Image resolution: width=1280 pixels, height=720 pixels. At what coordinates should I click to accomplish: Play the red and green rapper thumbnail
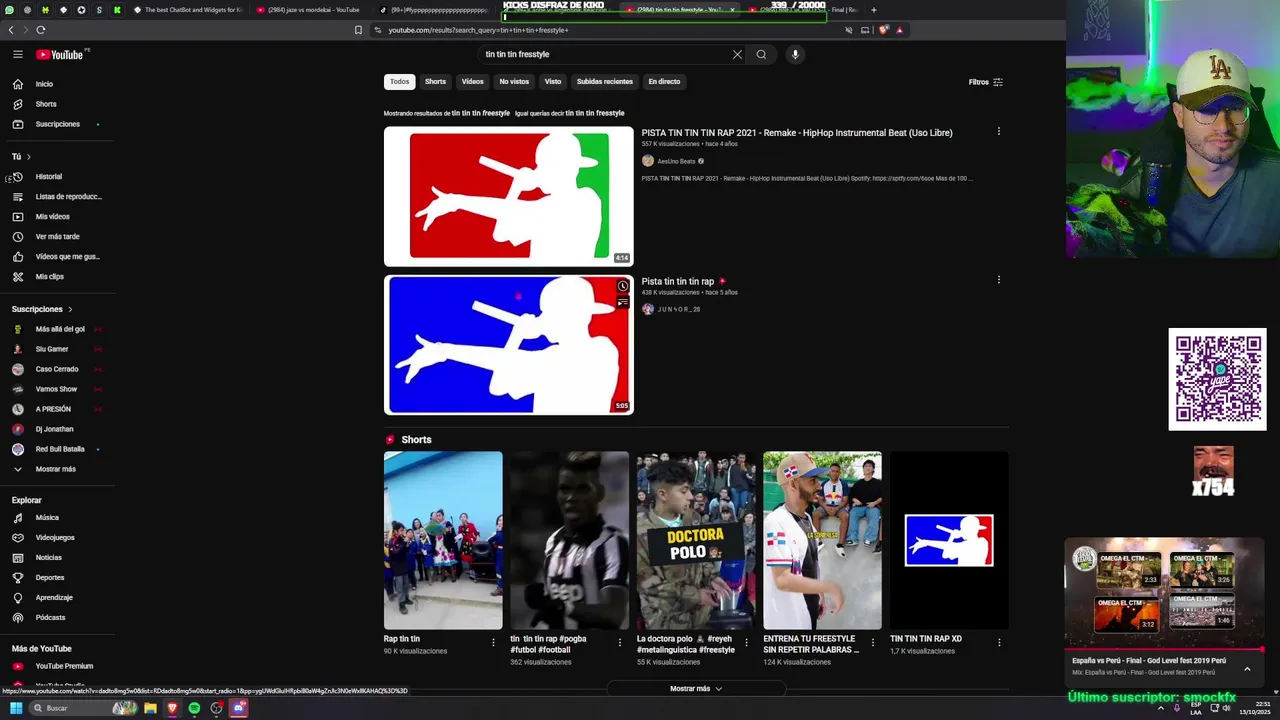click(508, 196)
